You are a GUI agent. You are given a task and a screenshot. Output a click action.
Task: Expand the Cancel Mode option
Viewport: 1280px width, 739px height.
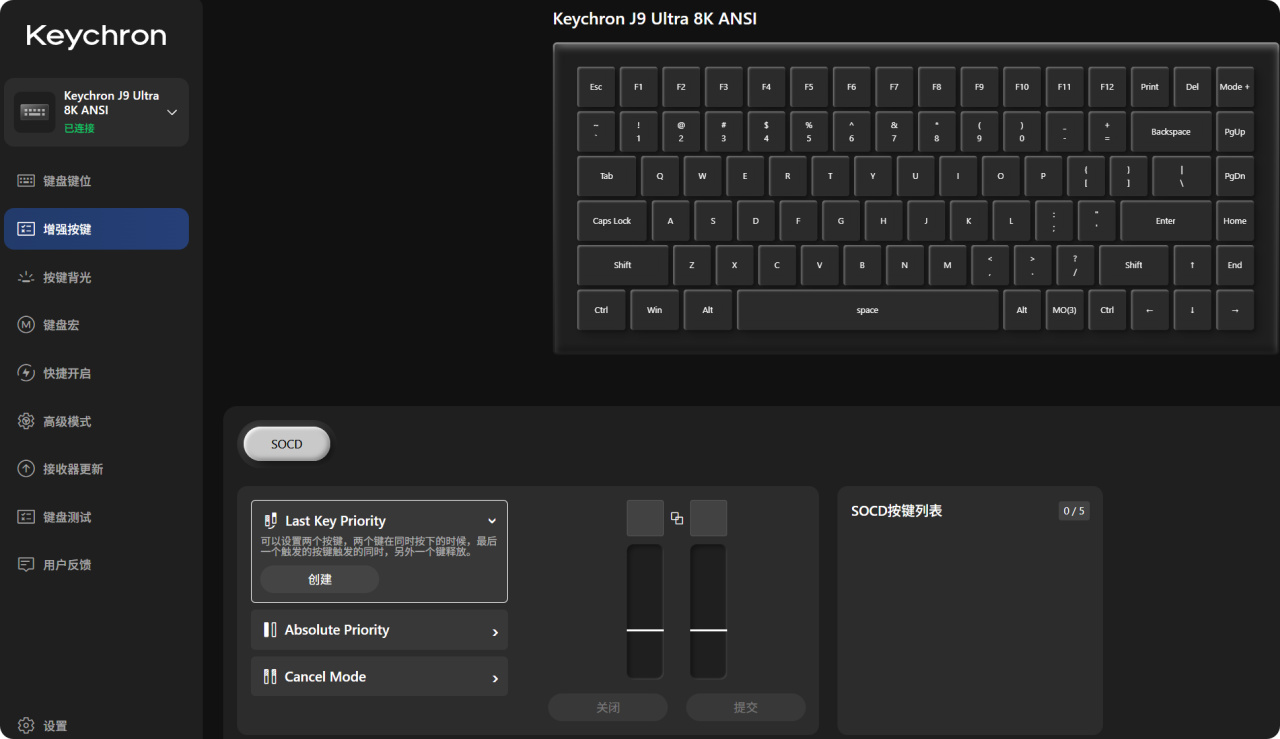pyautogui.click(x=379, y=677)
